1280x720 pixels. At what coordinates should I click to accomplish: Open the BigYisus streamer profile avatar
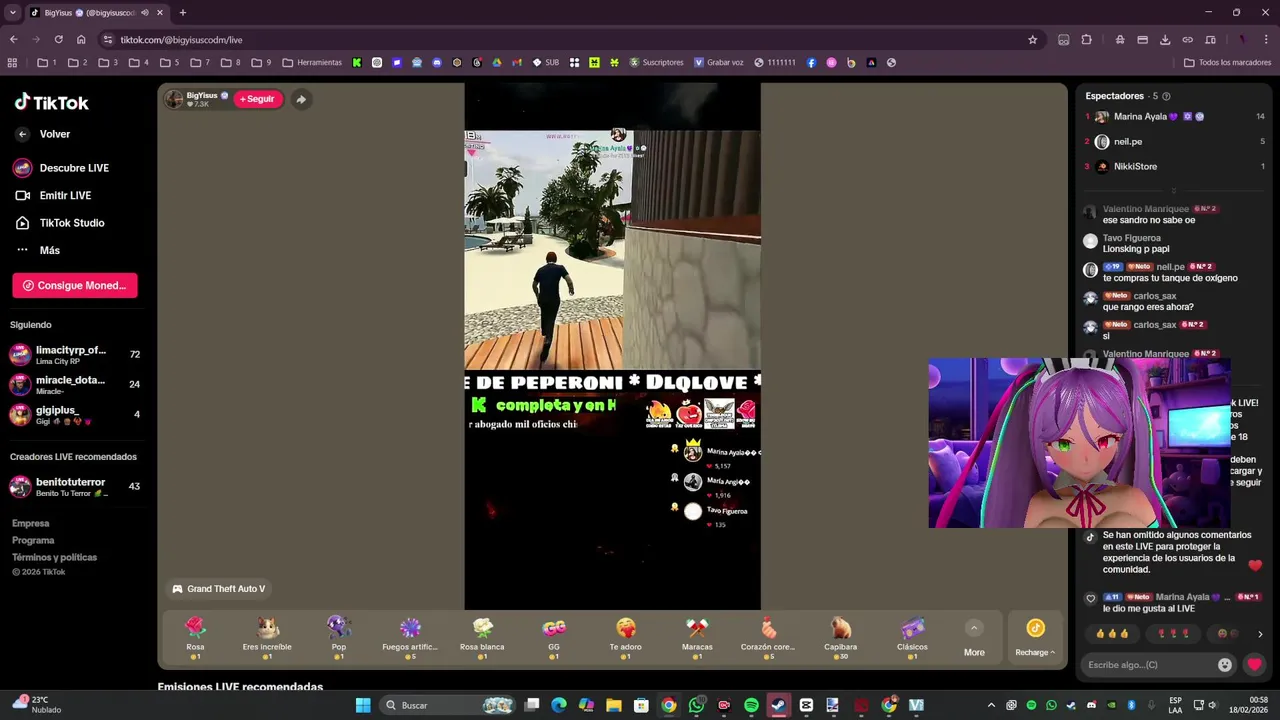point(174,99)
